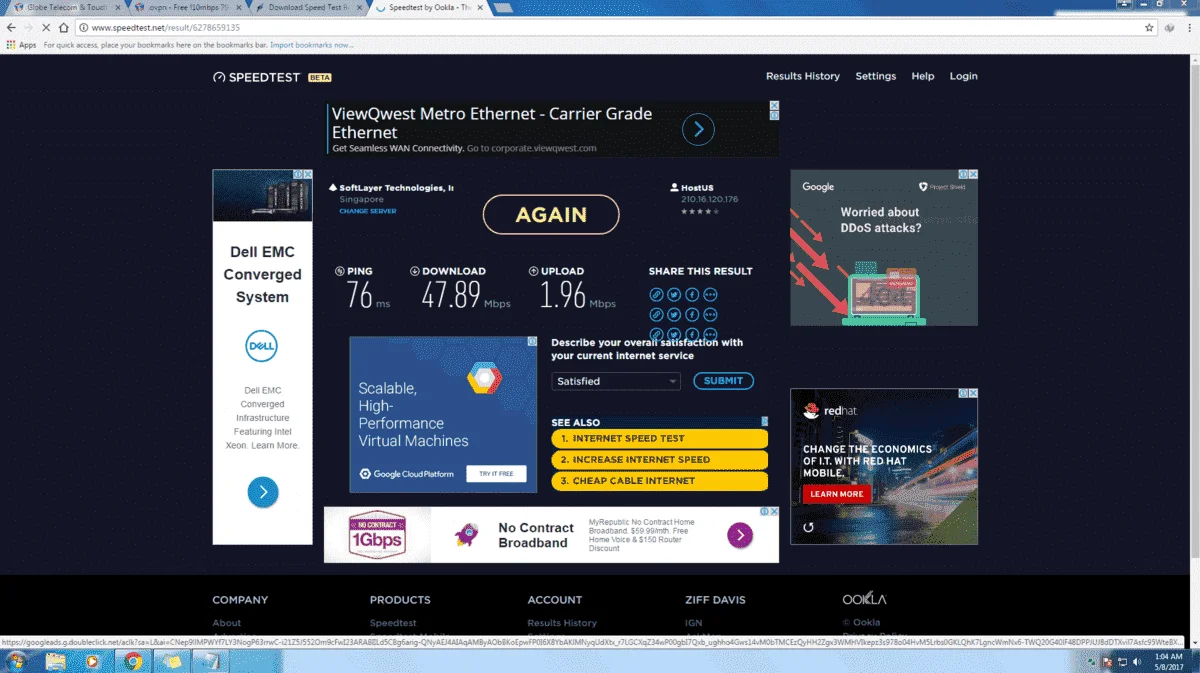Click the 1. Internet Speed Test link
The height and width of the screenshot is (673, 1200).
(x=659, y=438)
